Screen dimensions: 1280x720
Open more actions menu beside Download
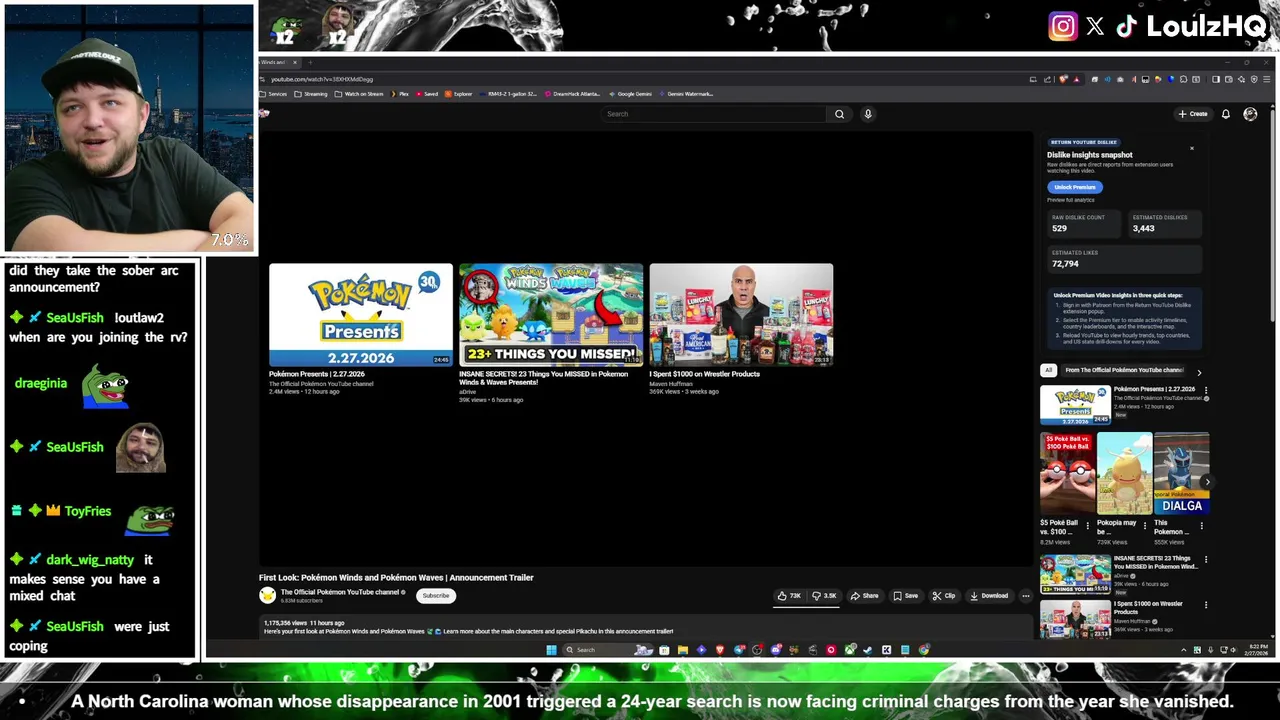pyautogui.click(x=1025, y=596)
